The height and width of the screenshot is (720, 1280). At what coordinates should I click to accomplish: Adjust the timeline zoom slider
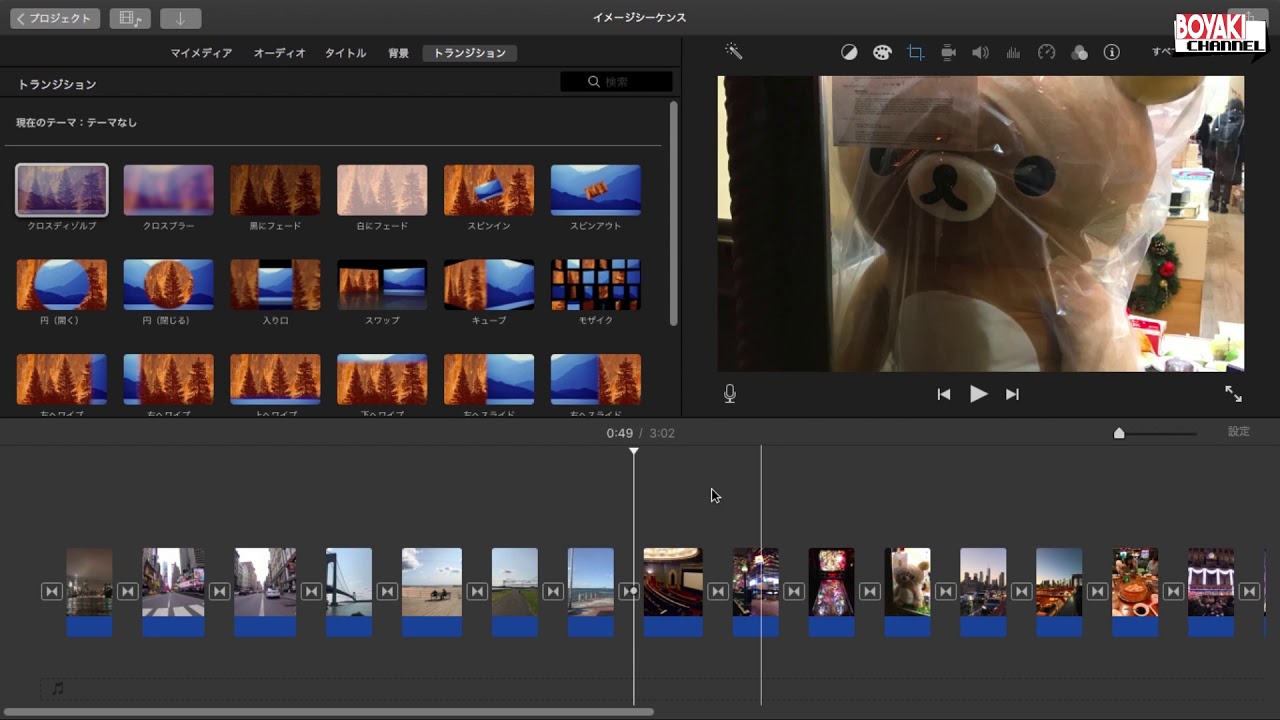1119,433
